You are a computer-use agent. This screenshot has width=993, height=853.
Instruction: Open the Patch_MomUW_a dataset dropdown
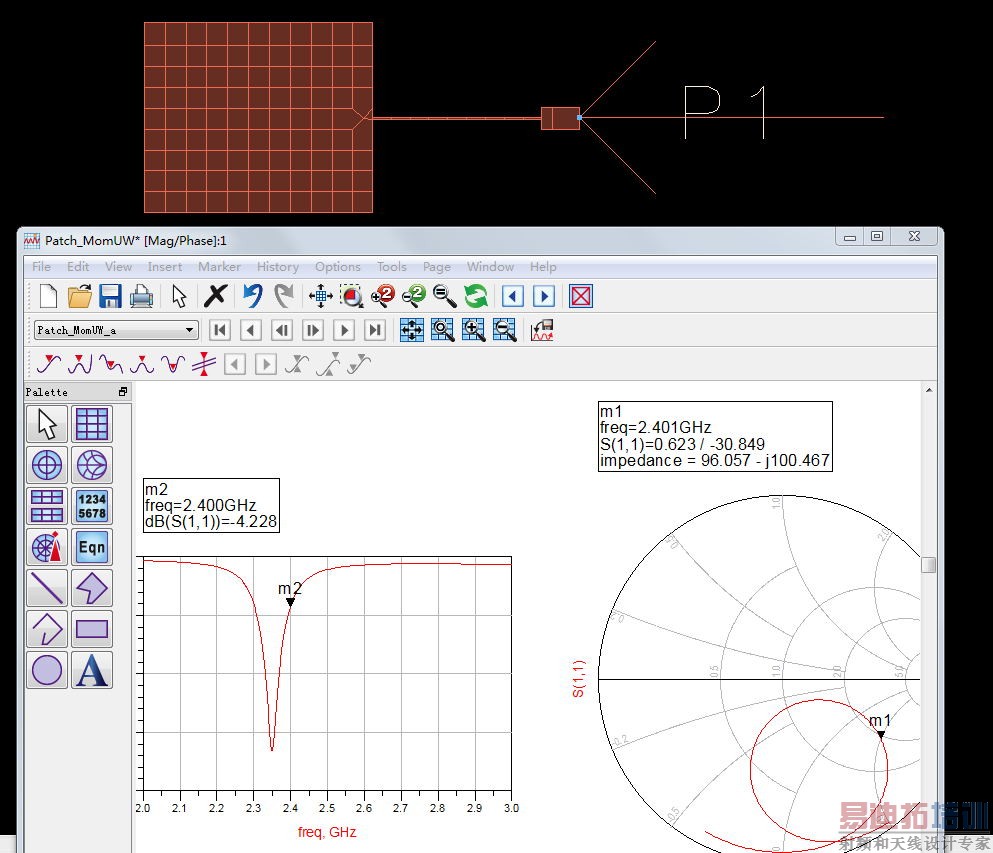tap(190, 330)
